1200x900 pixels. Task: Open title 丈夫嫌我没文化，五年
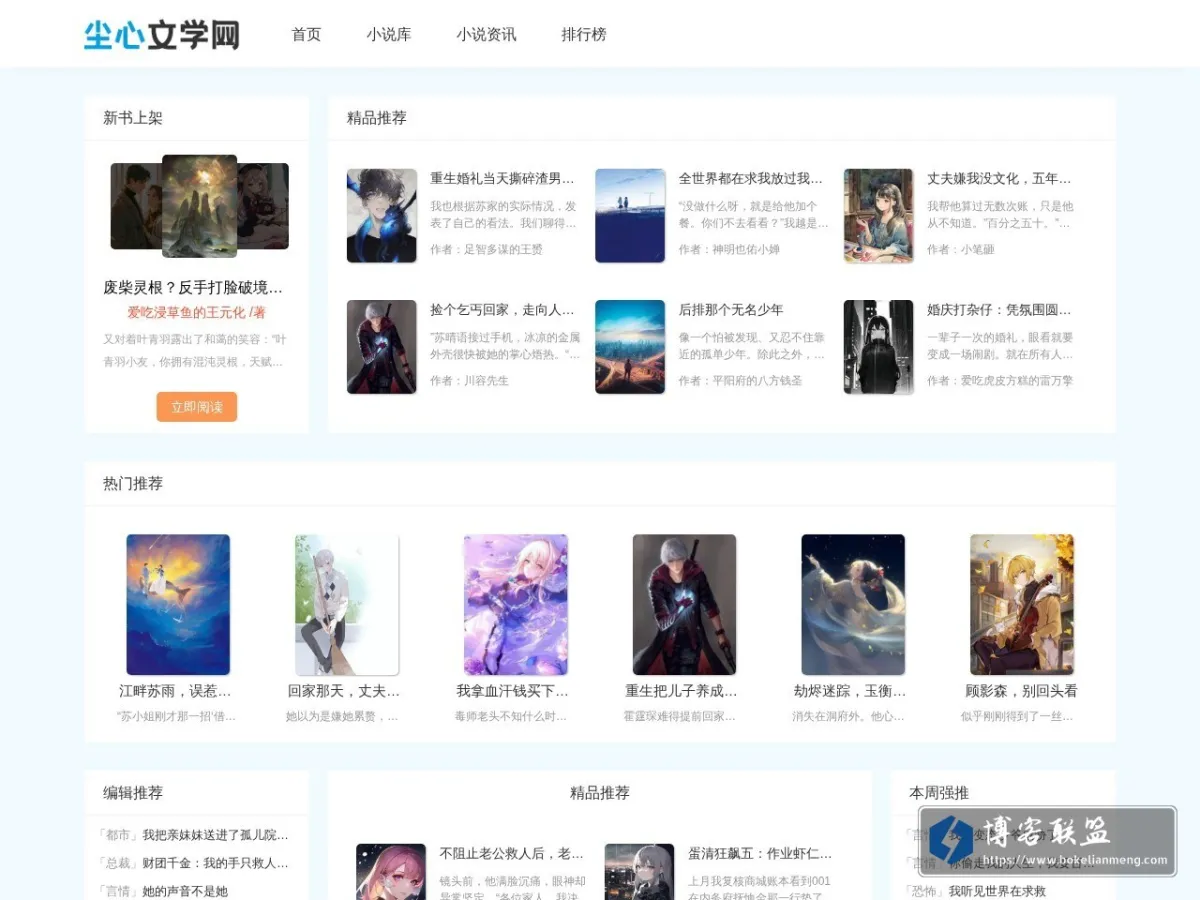[999, 178]
